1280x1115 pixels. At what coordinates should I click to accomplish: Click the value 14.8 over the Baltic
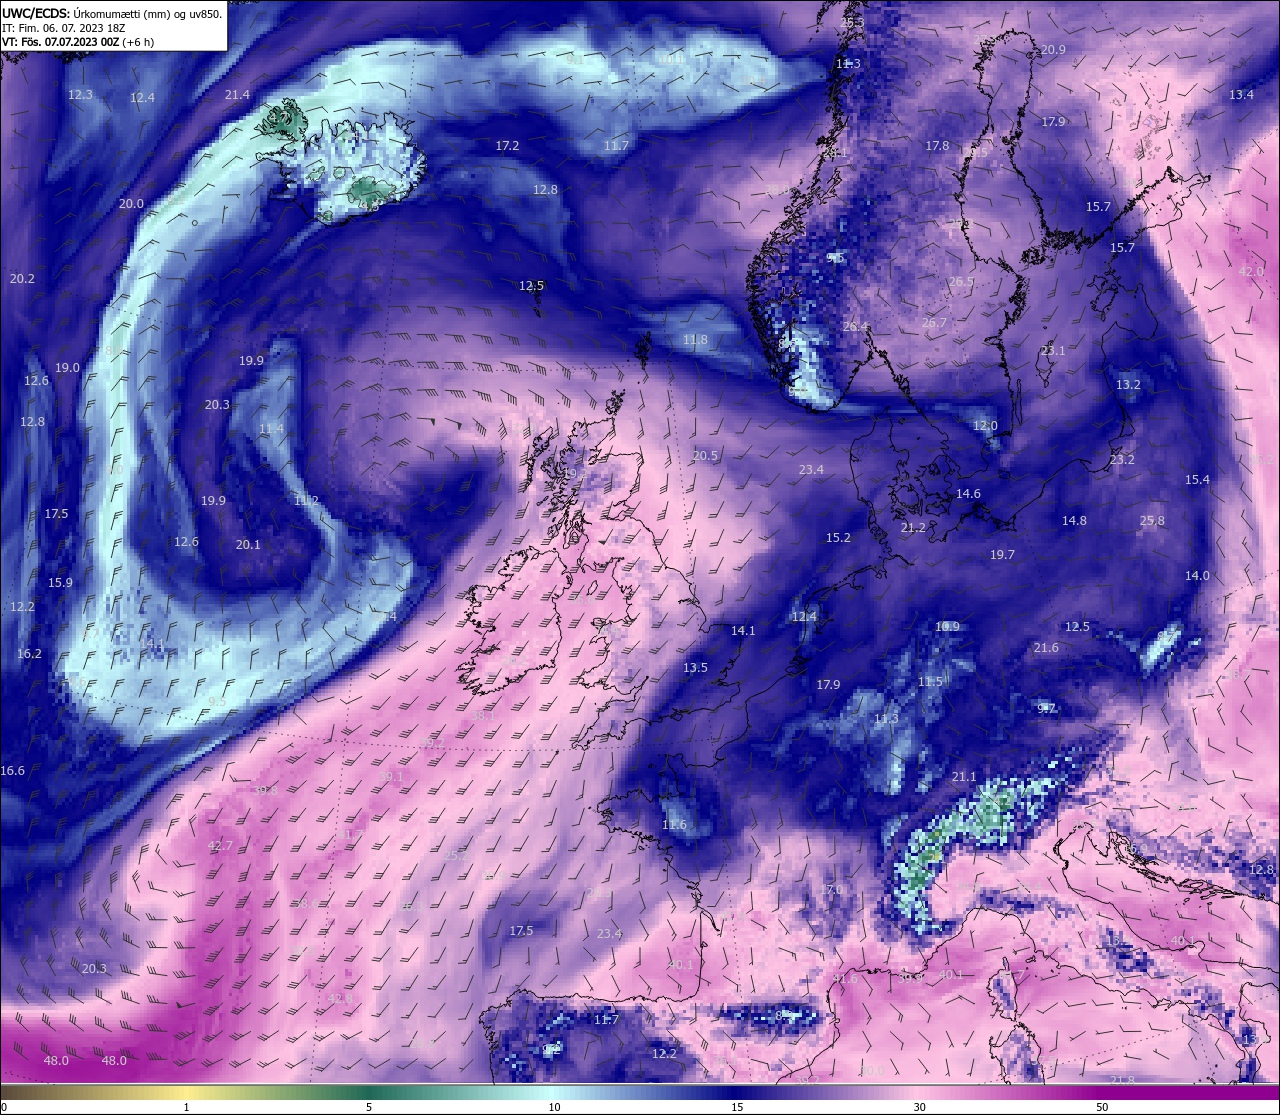pos(1074,521)
